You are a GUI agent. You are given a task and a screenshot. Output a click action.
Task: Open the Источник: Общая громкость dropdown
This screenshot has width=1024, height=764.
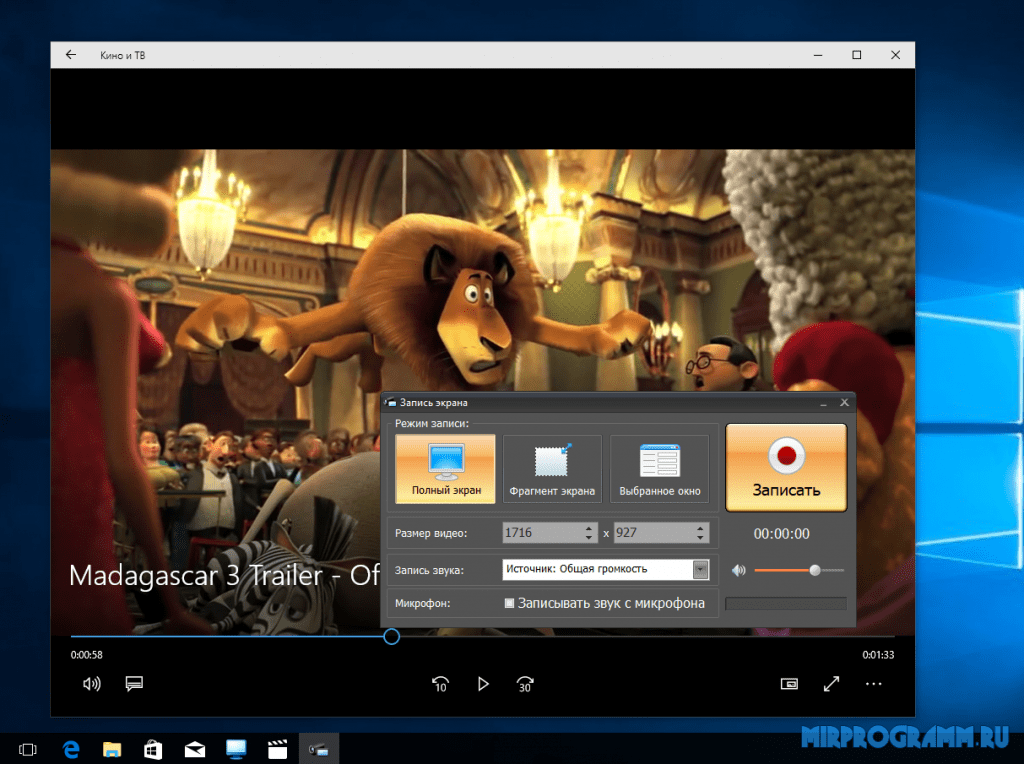point(701,569)
